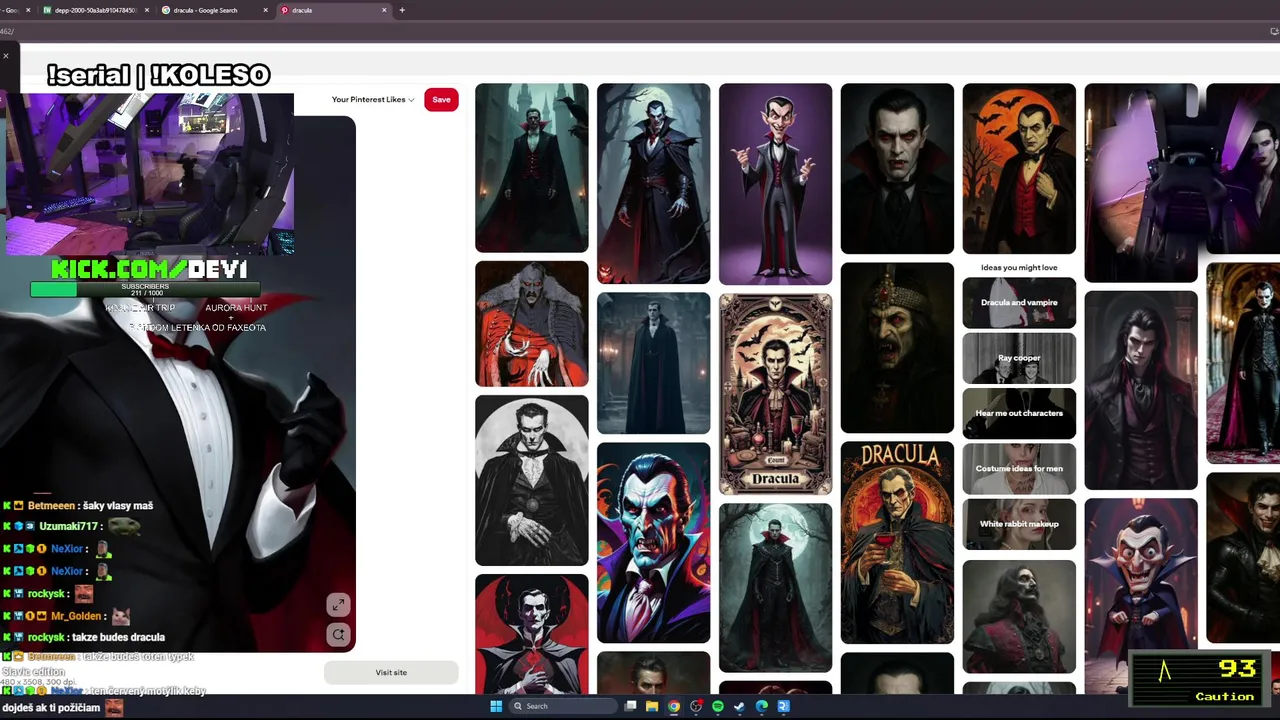Open Steam from the taskbar

(740, 706)
